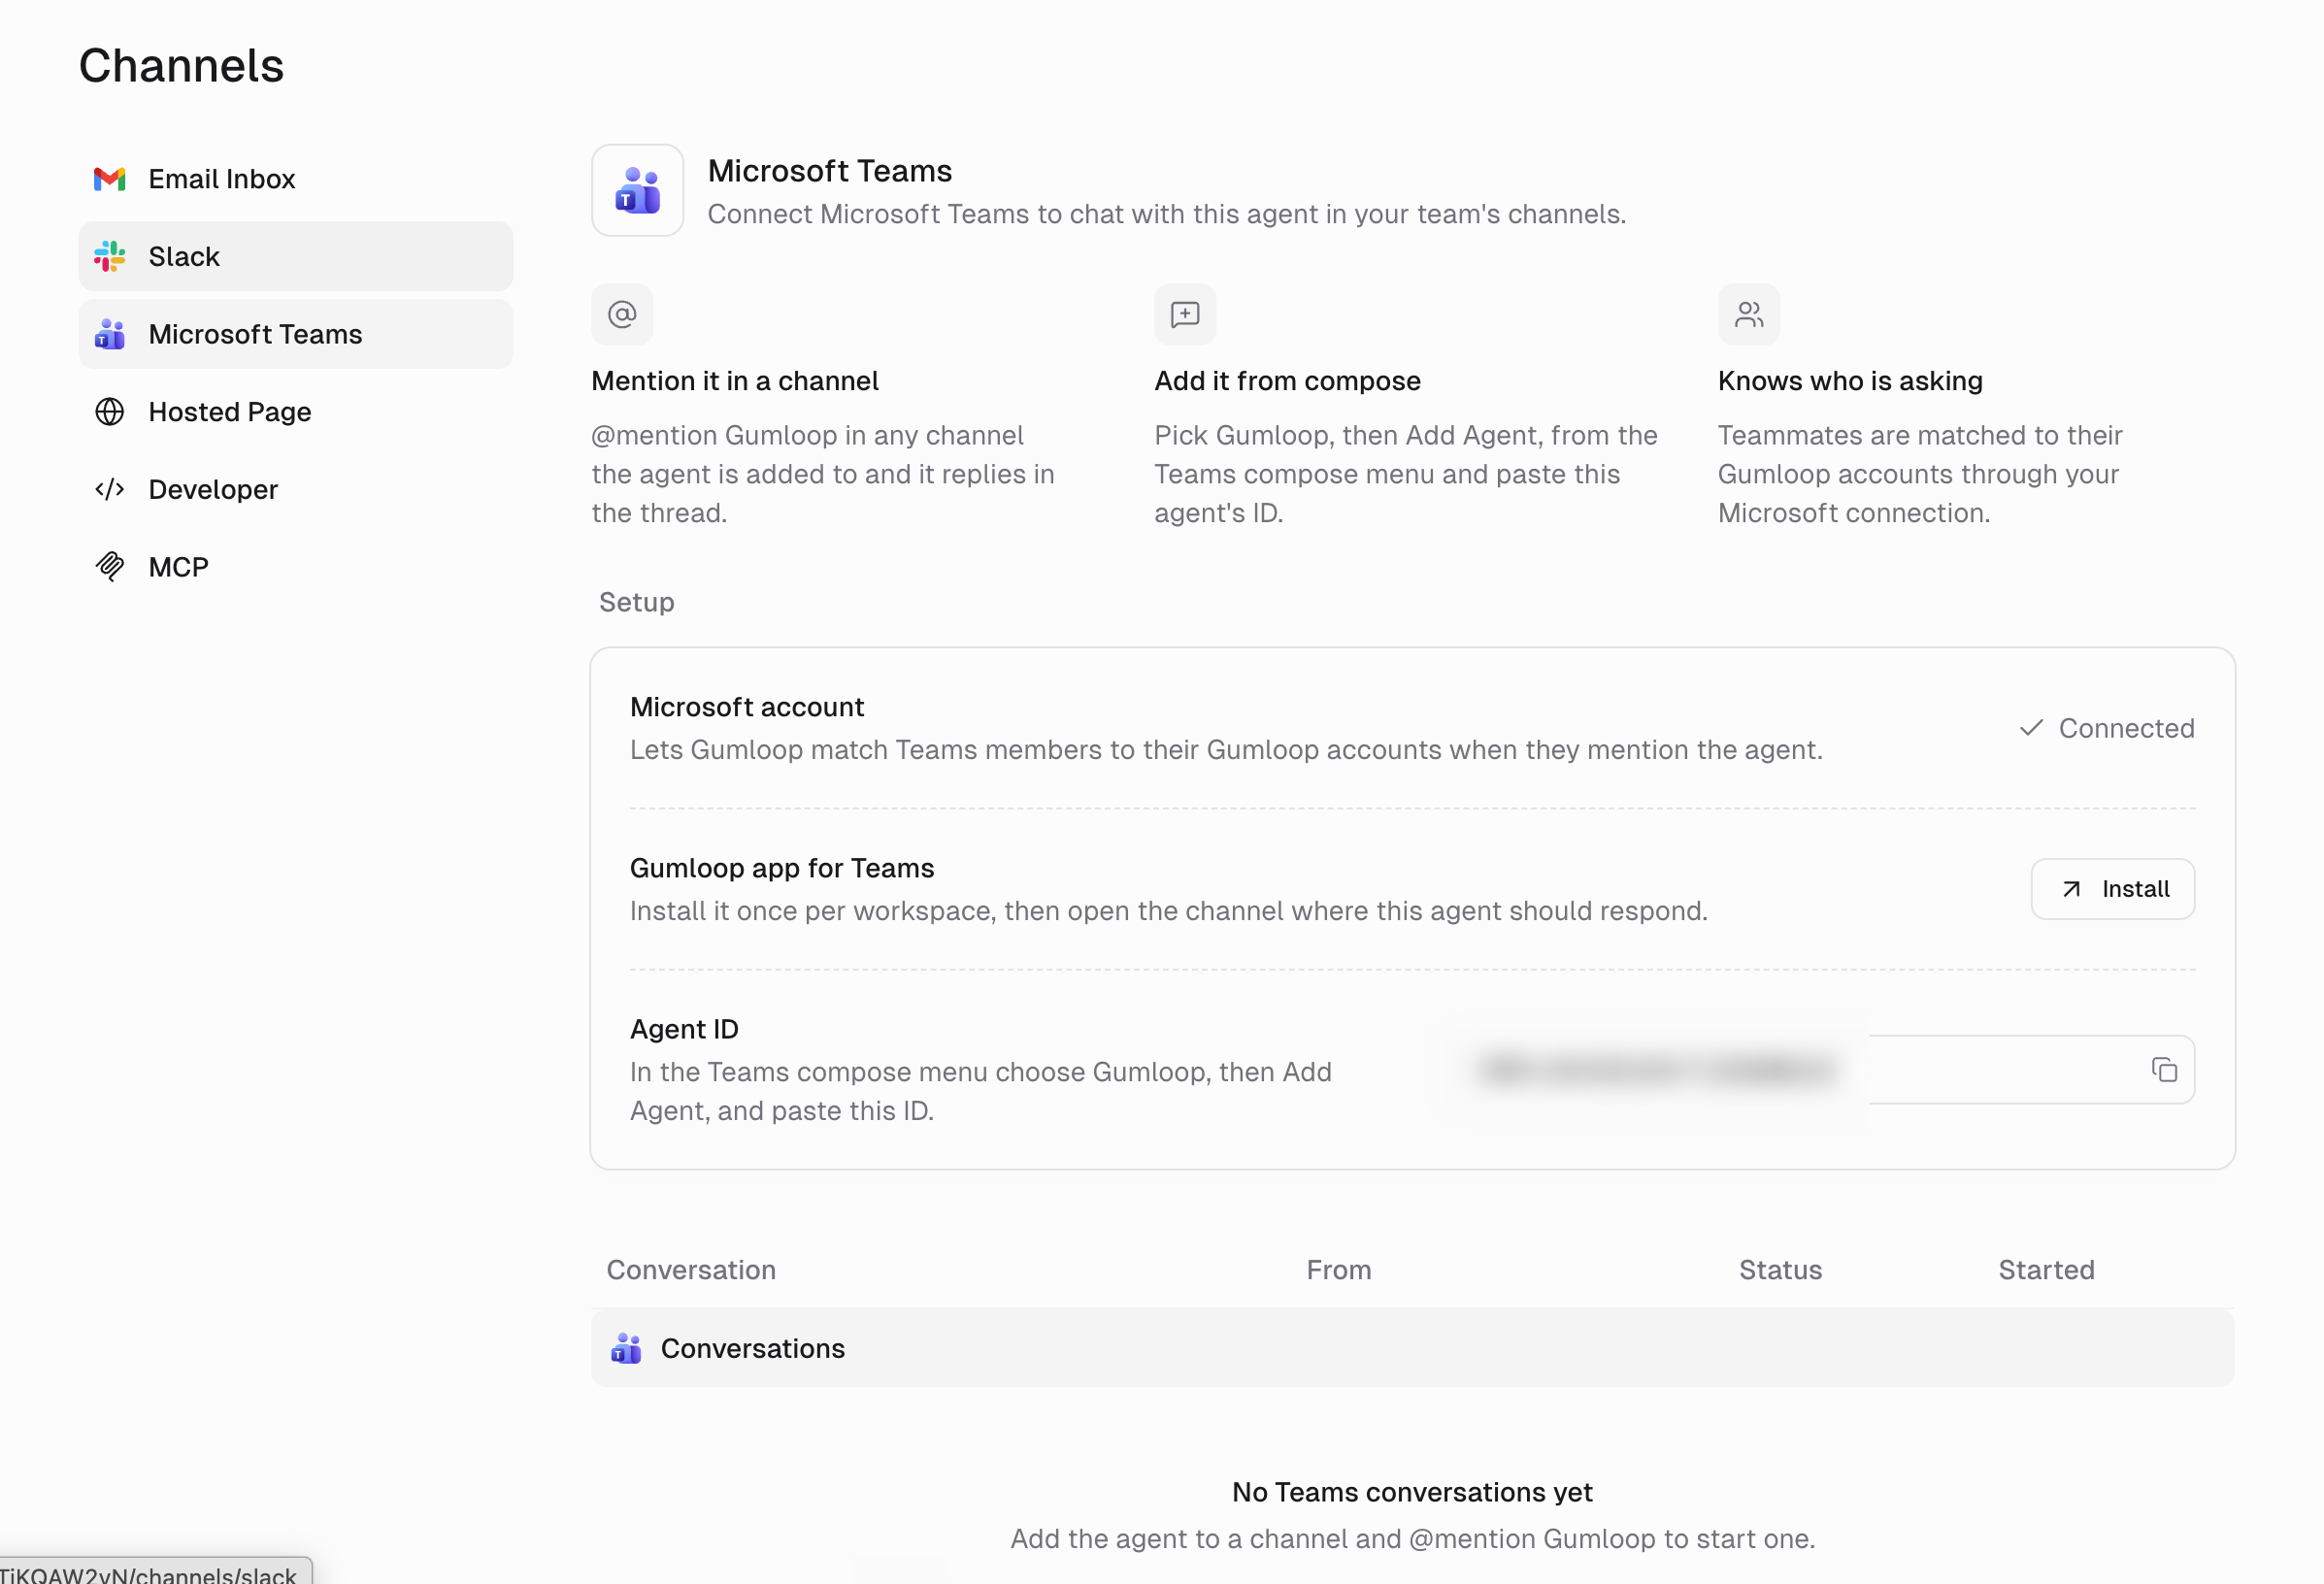Open the Developer channel section

pos(295,489)
